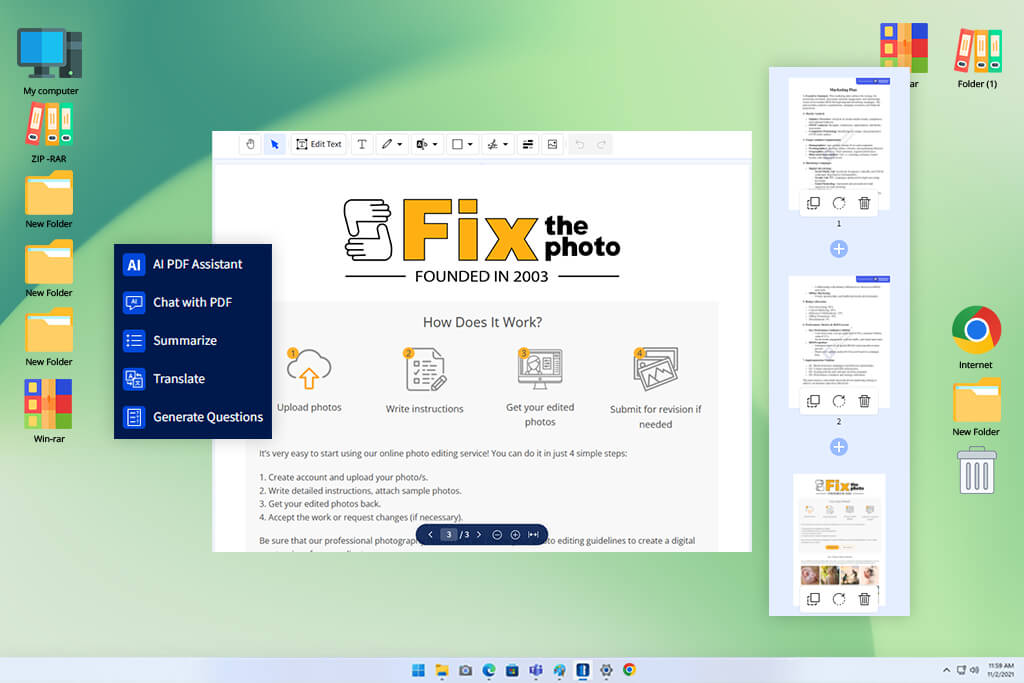Show hidden tray icons chevron

tap(946, 670)
